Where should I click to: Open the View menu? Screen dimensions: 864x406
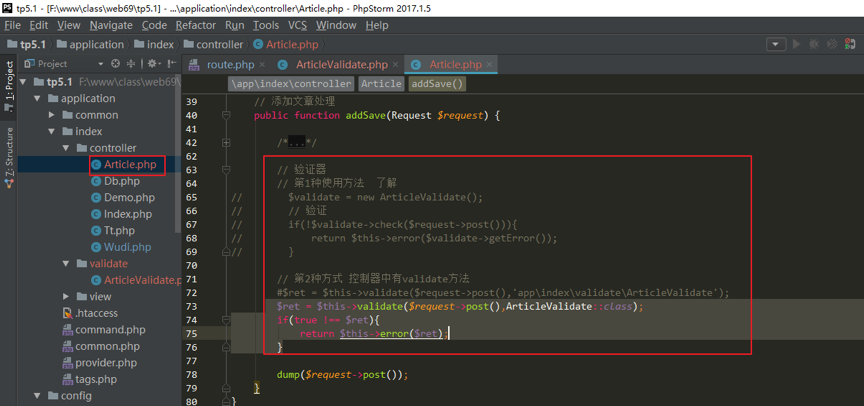pyautogui.click(x=68, y=25)
